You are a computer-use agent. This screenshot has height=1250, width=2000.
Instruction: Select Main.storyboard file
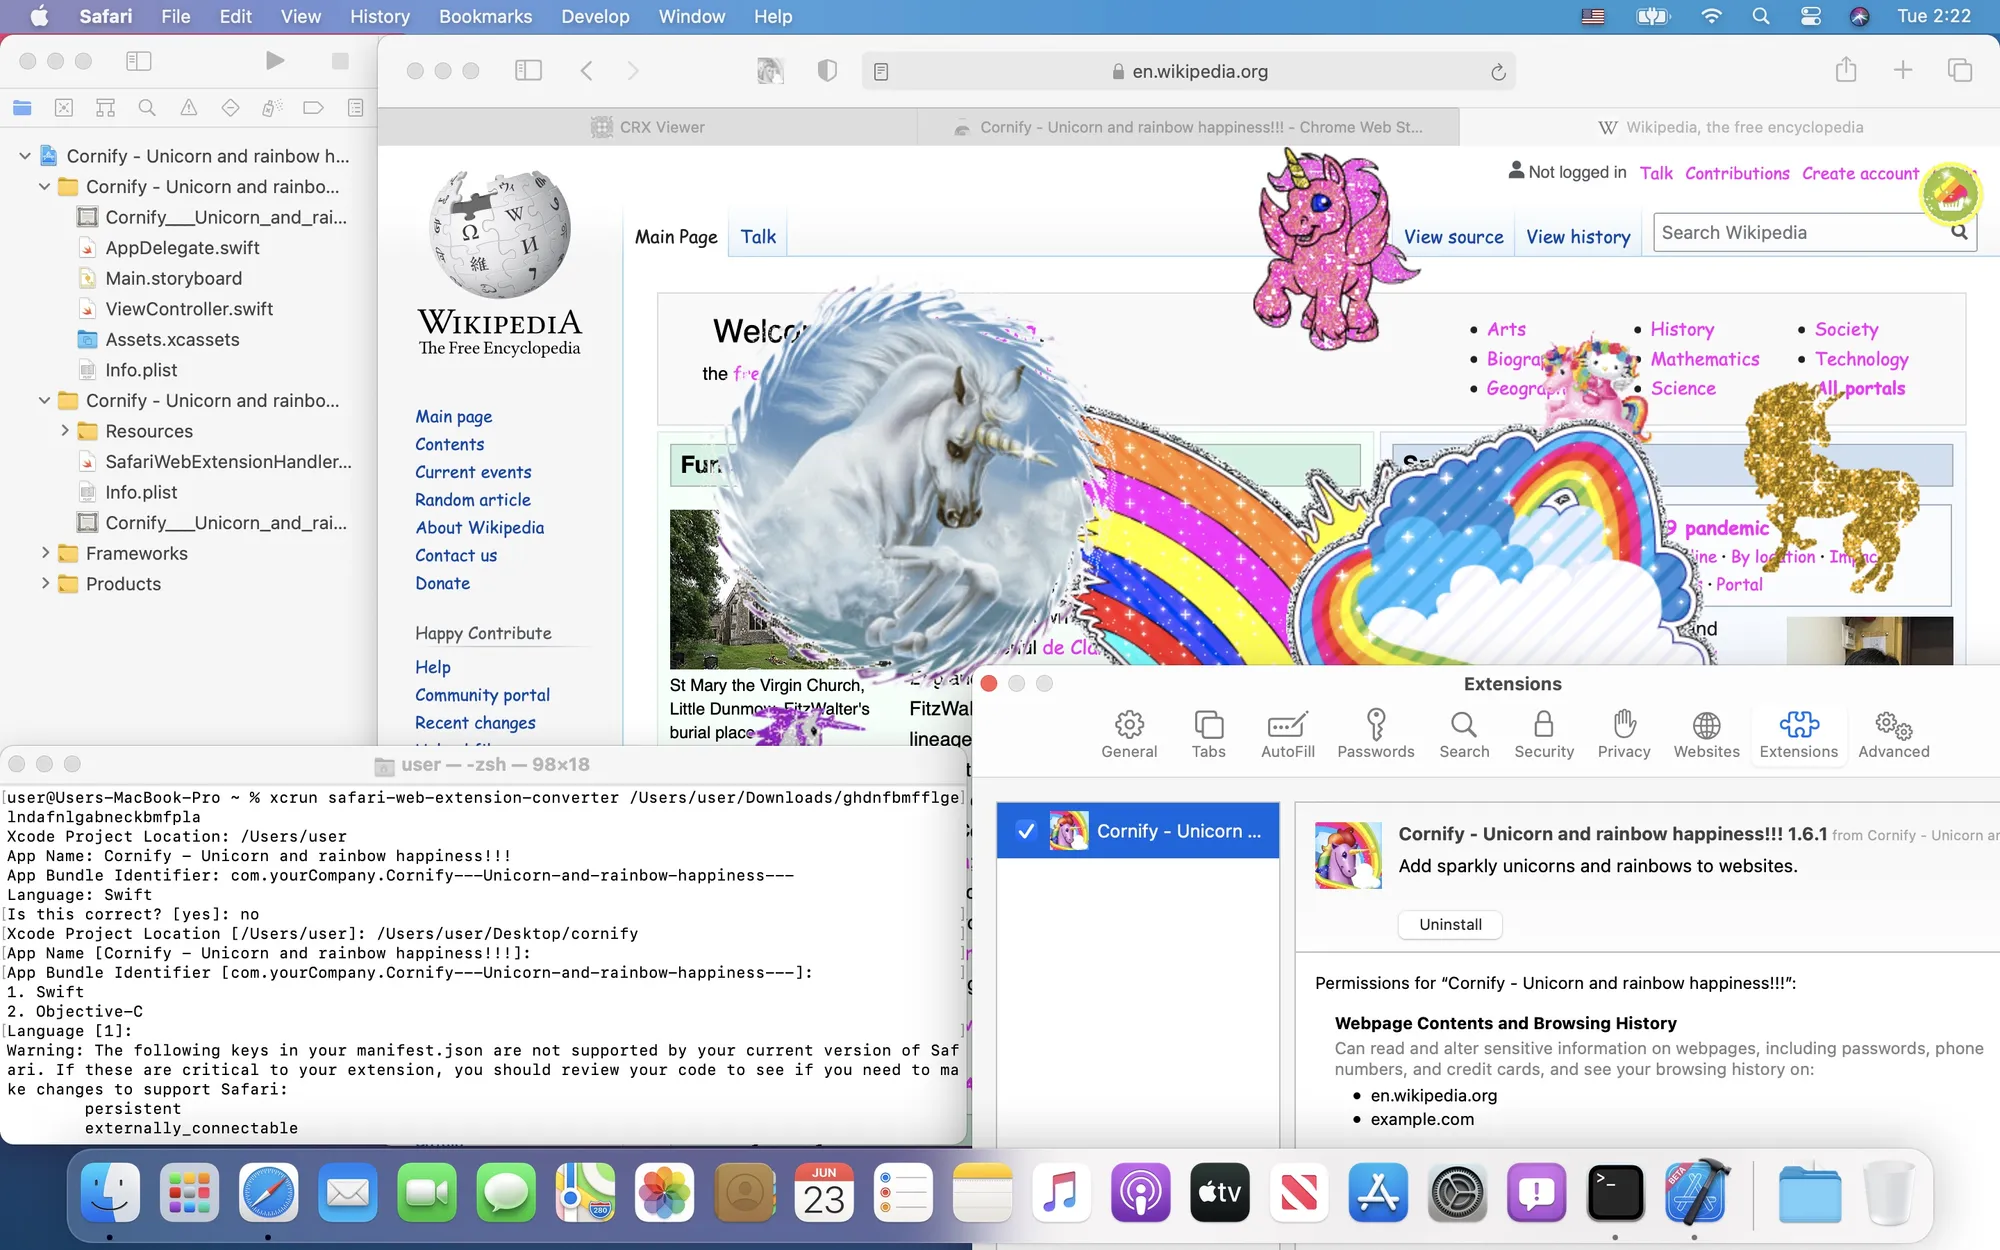click(x=173, y=278)
